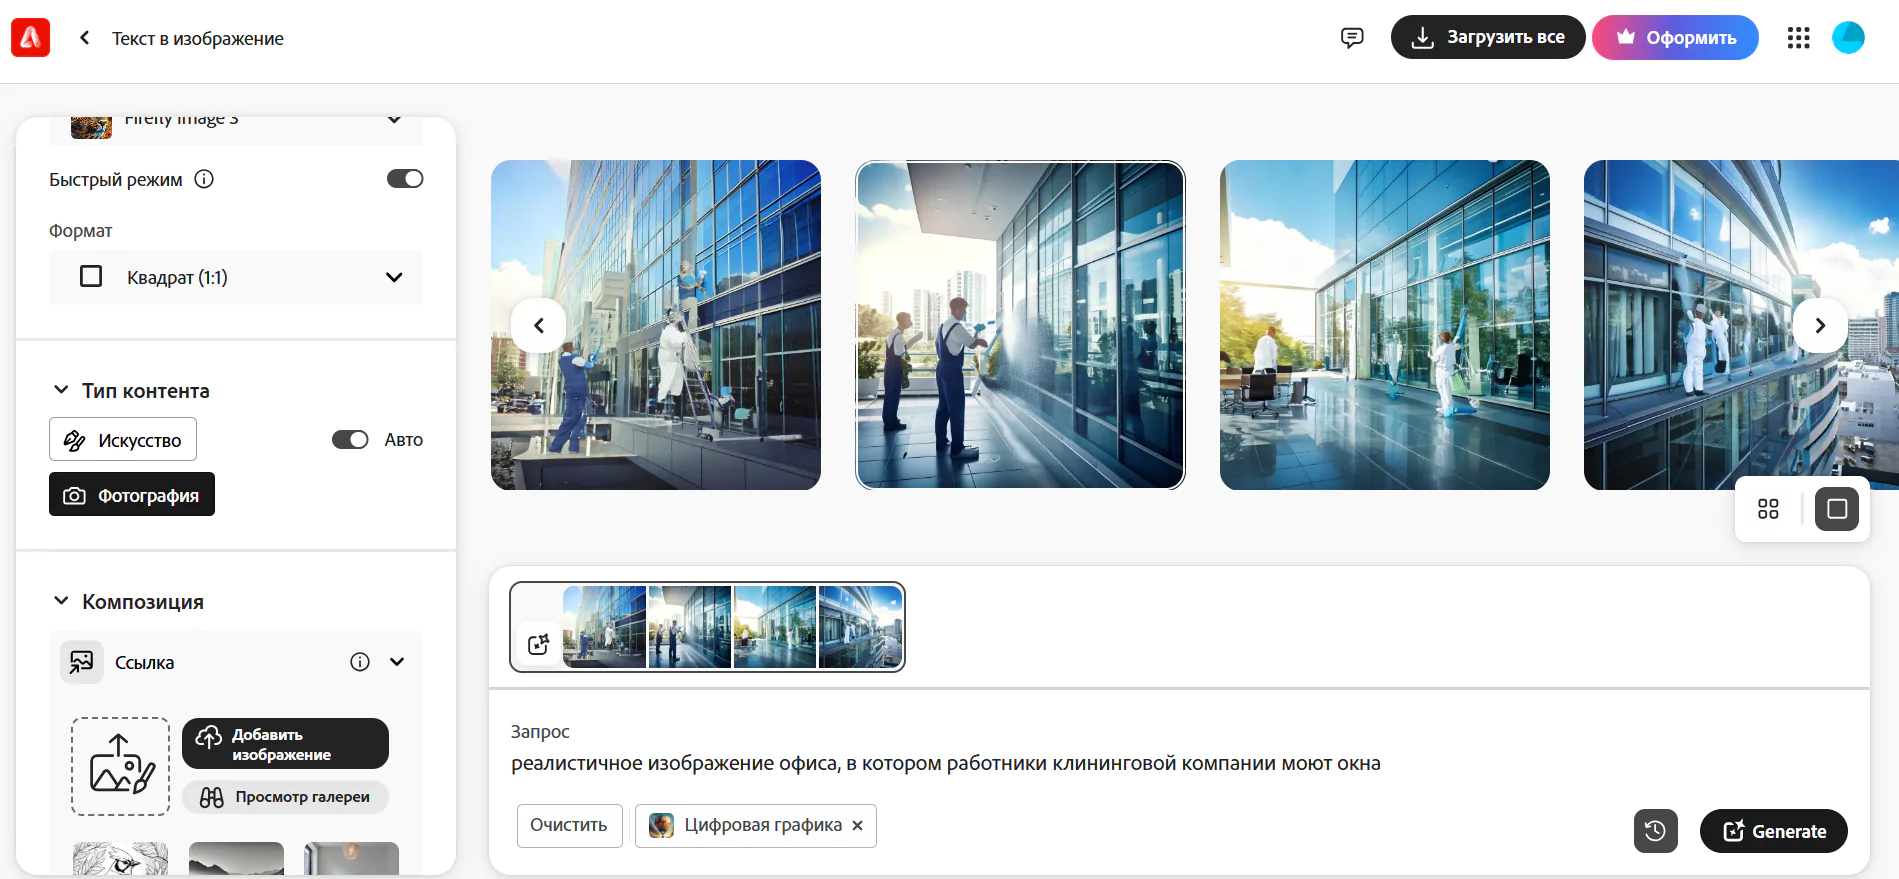Show next images with right arrow

point(1820,325)
